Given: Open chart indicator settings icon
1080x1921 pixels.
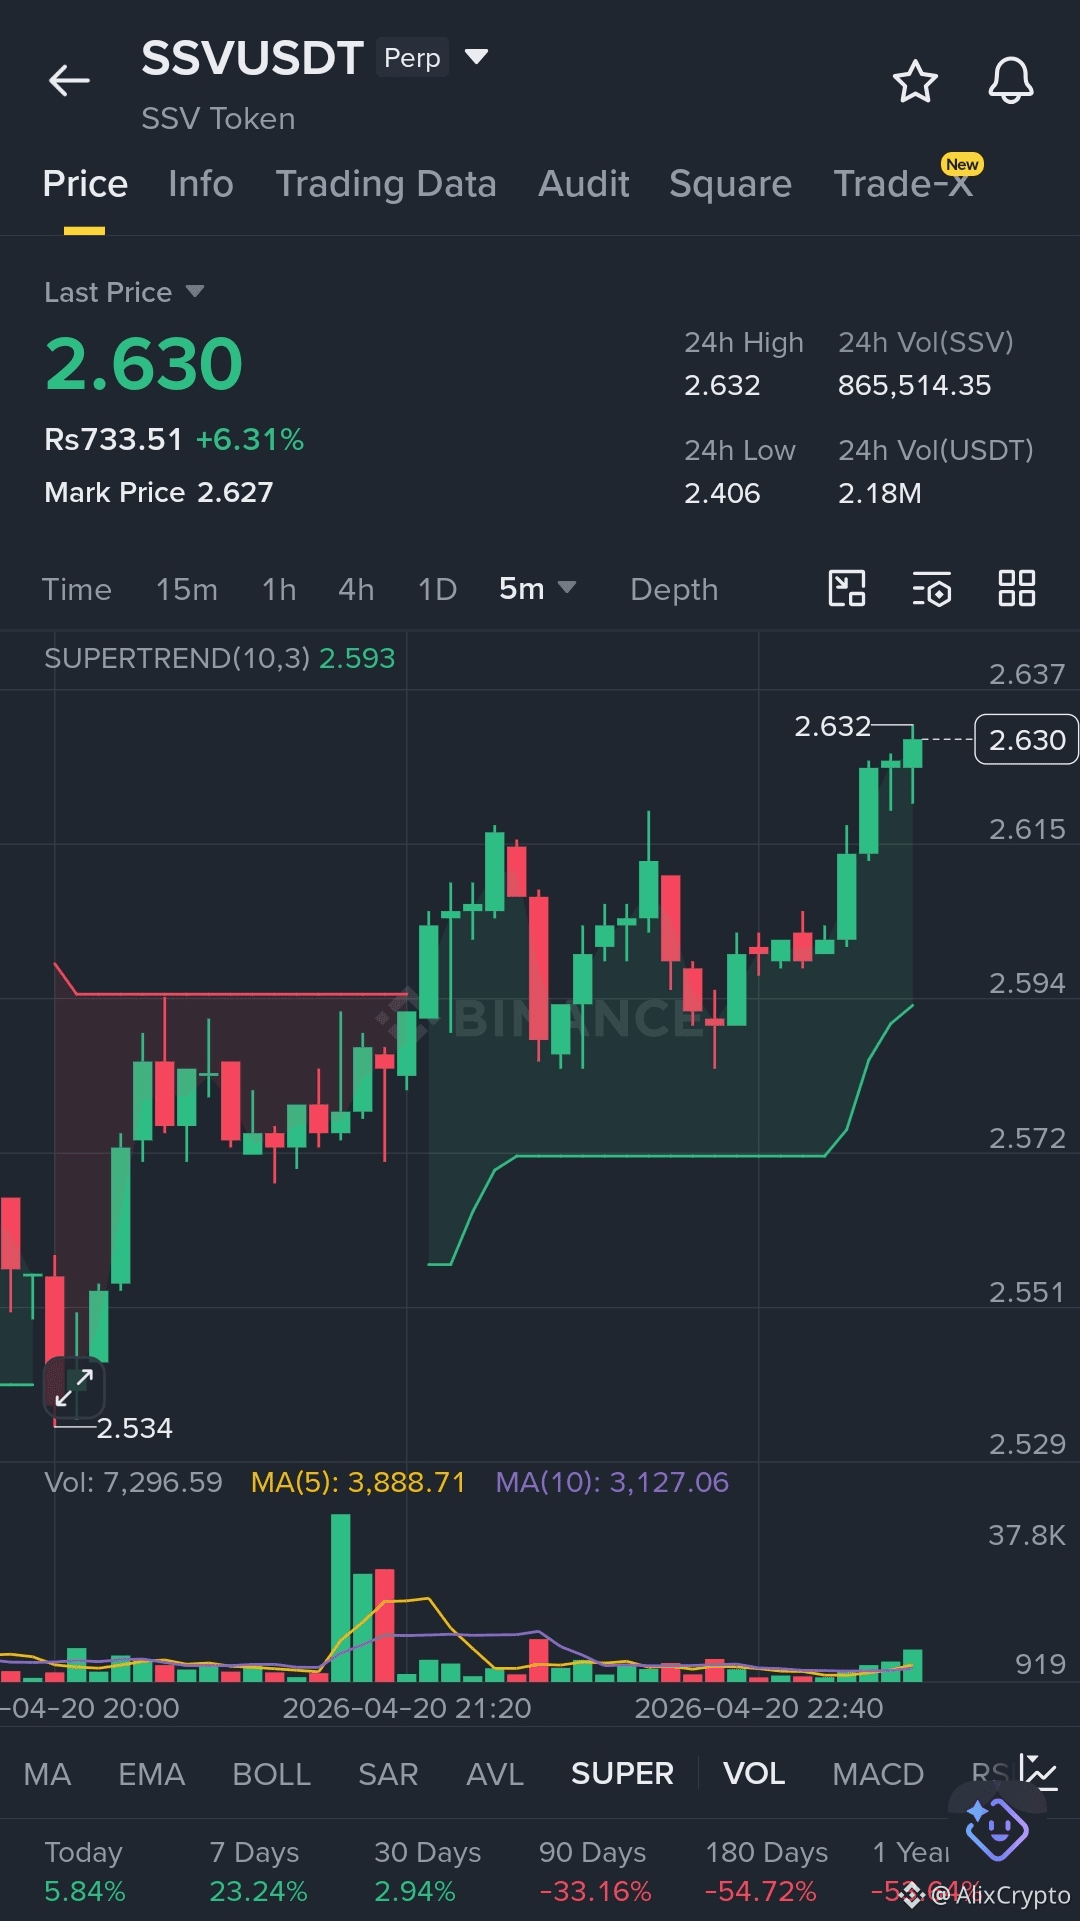Looking at the screenshot, I should (932, 589).
